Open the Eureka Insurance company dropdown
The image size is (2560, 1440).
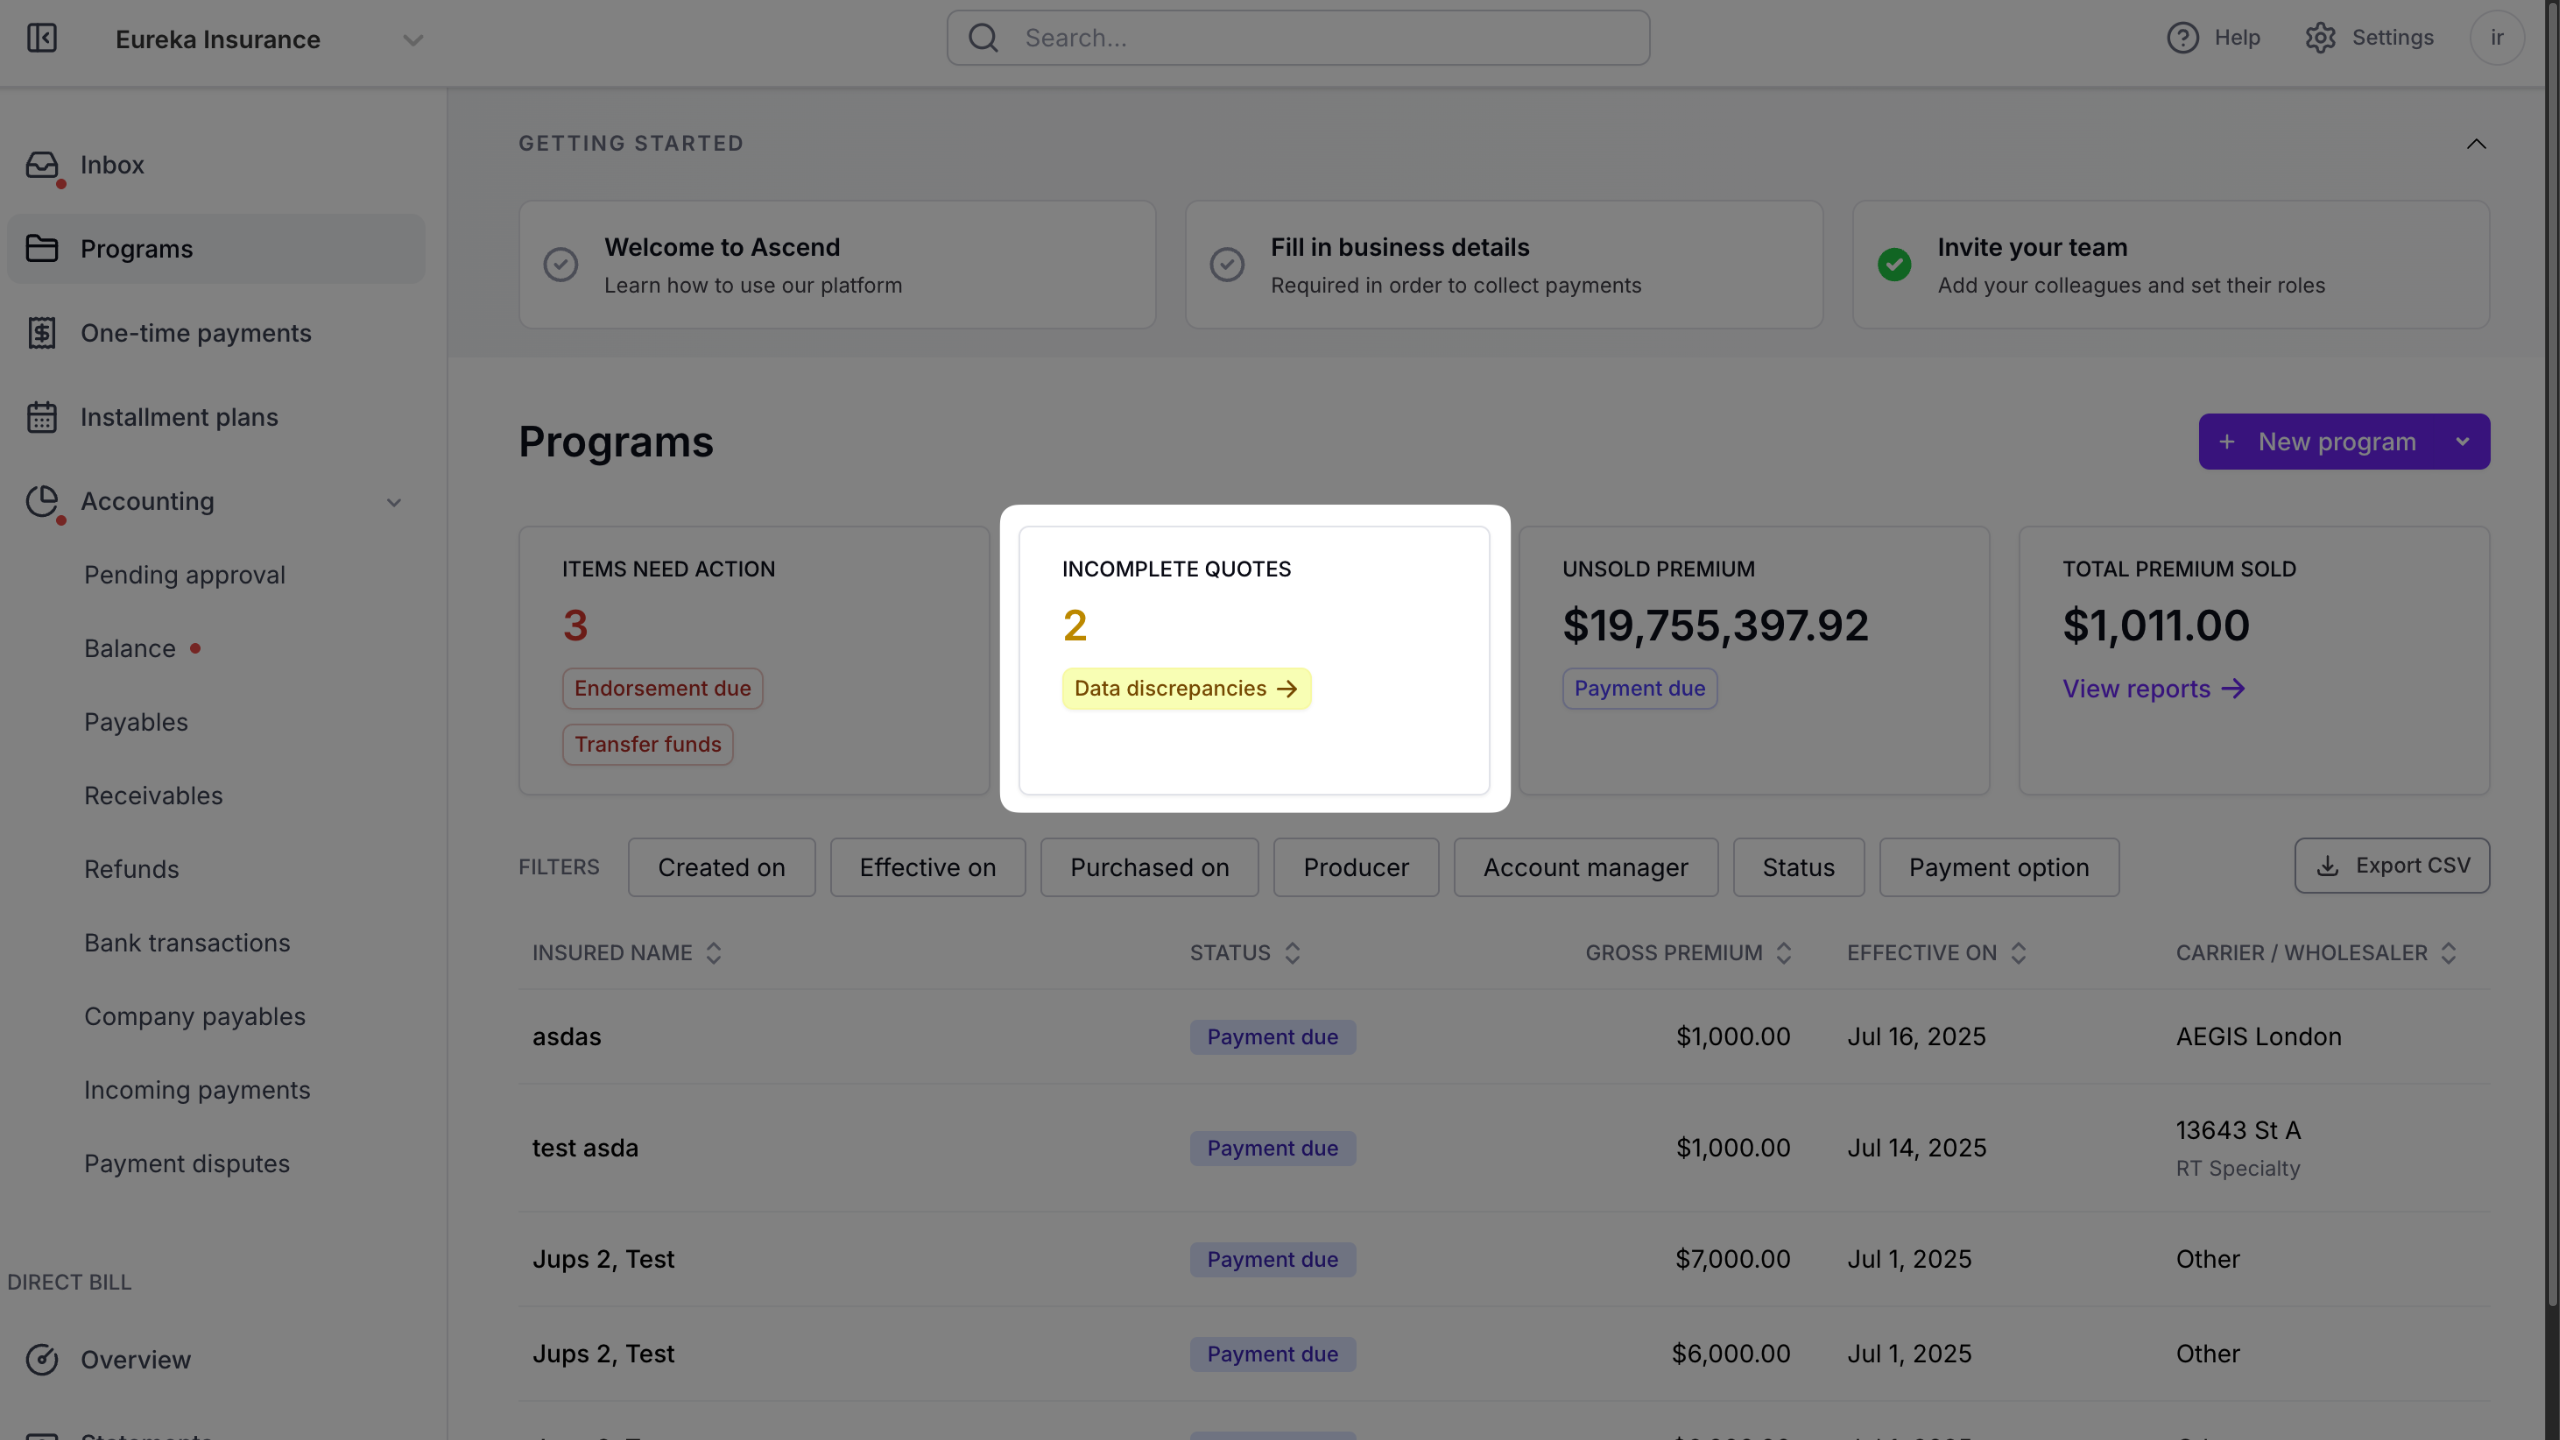pos(413,40)
